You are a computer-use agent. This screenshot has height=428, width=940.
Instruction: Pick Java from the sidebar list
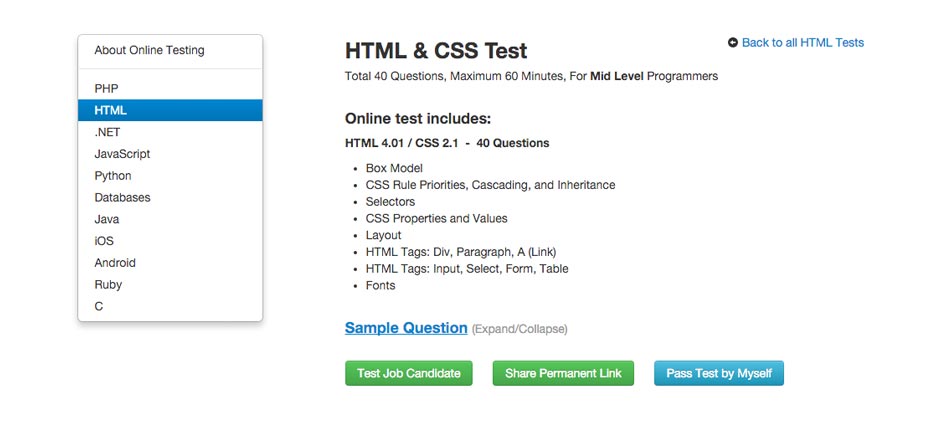coord(107,219)
